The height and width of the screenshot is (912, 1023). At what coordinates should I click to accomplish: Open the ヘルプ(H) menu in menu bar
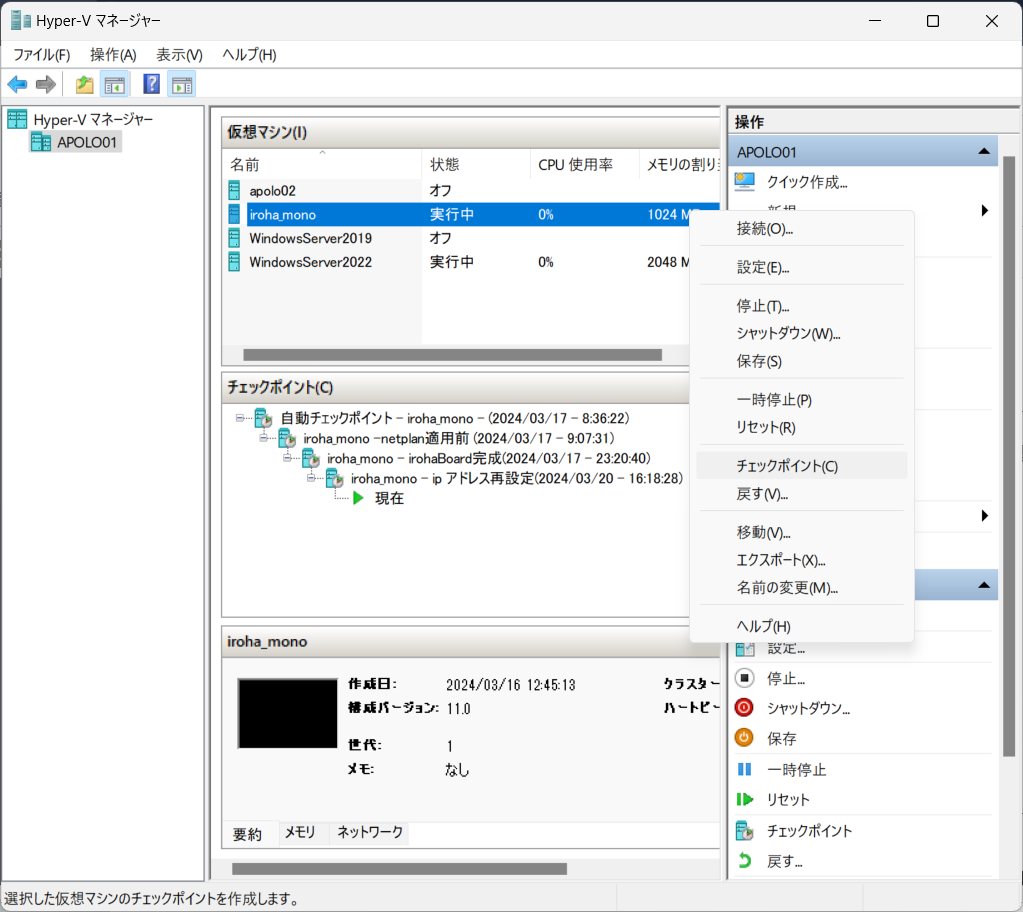249,55
